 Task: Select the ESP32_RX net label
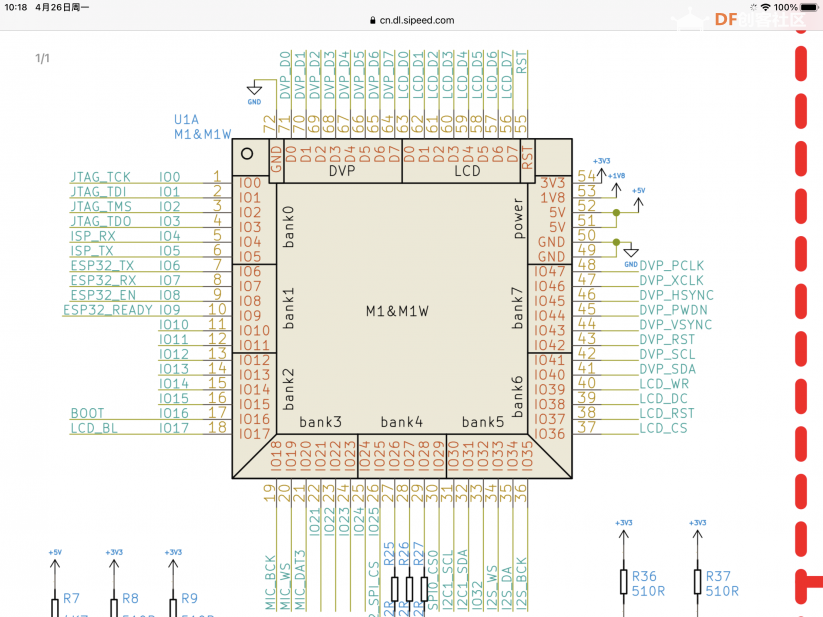coord(103,280)
